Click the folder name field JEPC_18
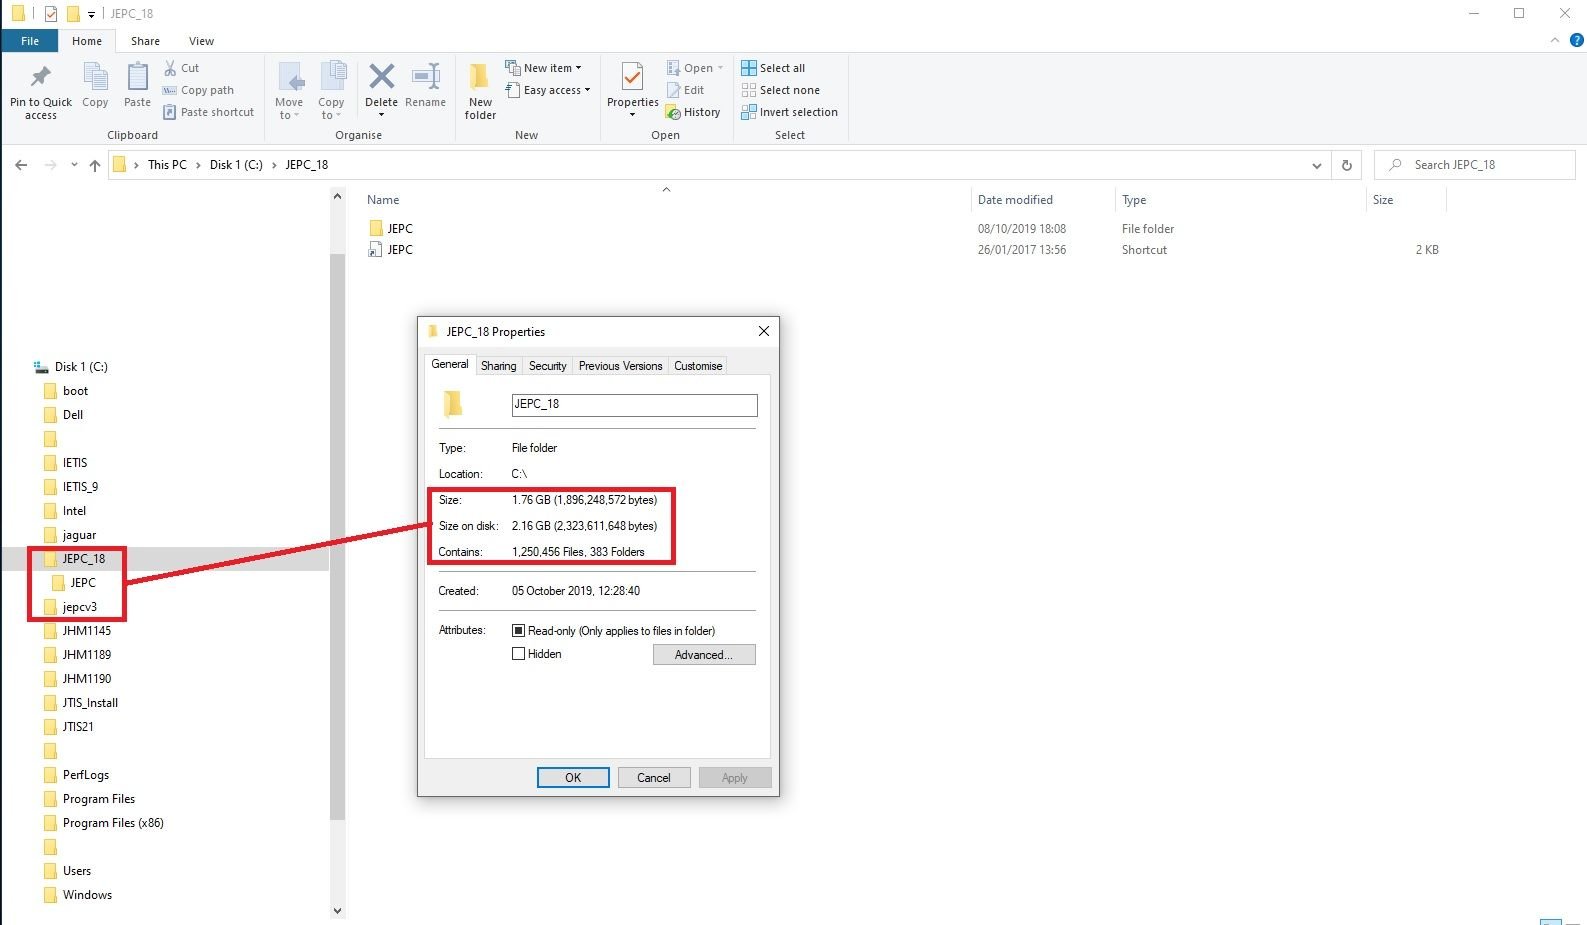 click(x=634, y=404)
